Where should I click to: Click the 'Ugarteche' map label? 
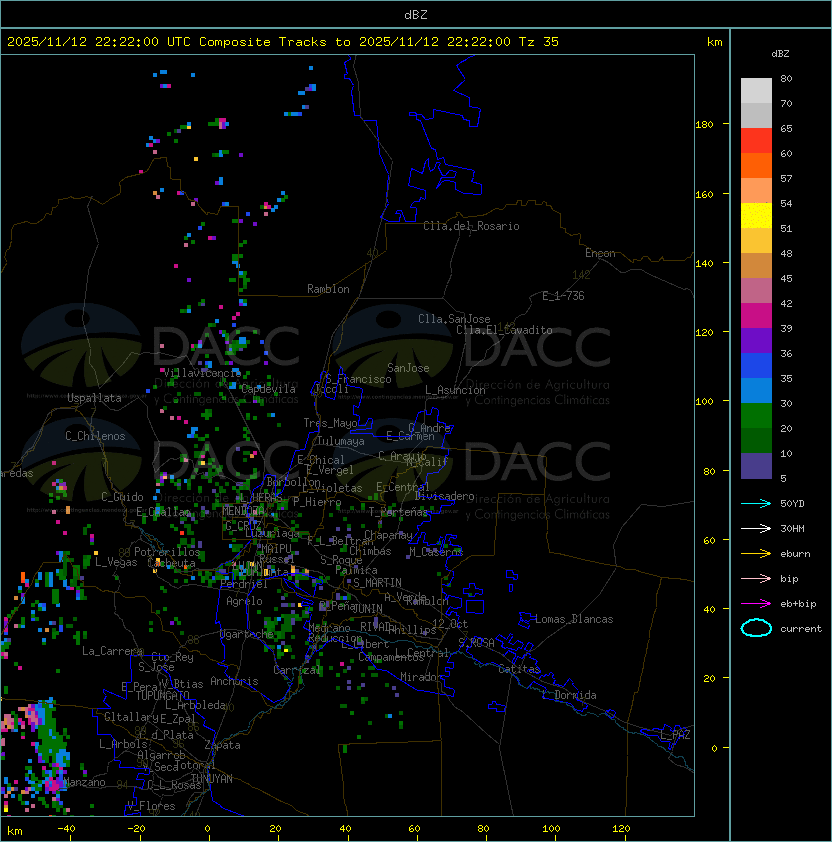point(247,634)
